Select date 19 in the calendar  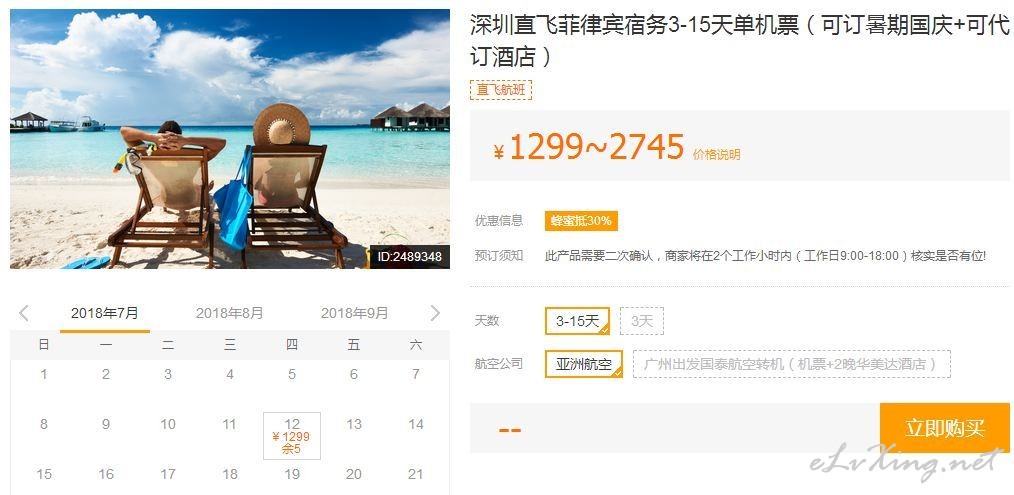point(292,474)
